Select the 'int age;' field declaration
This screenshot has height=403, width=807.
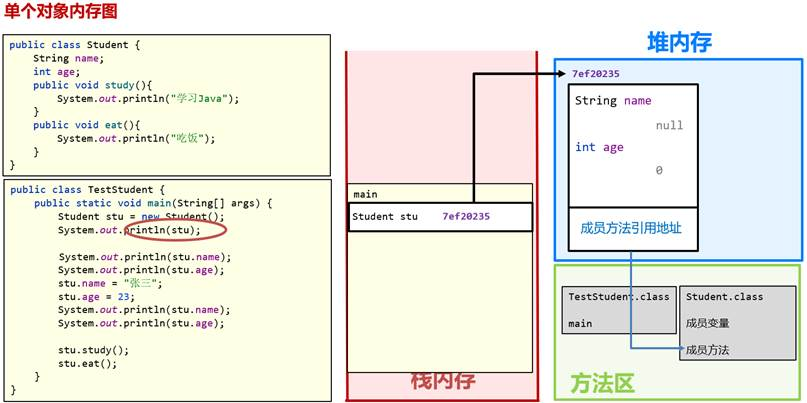(x=57, y=72)
